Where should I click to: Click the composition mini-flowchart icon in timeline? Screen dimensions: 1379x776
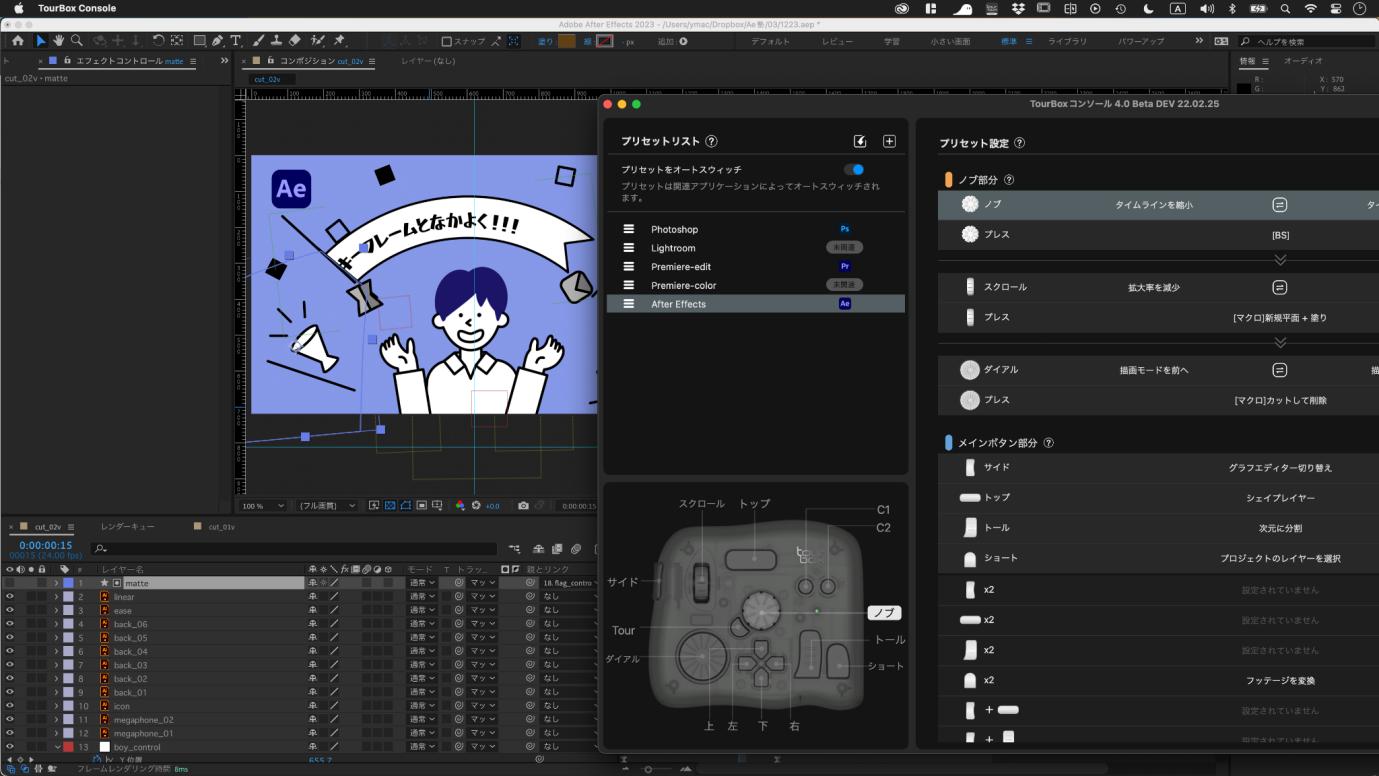coord(514,549)
